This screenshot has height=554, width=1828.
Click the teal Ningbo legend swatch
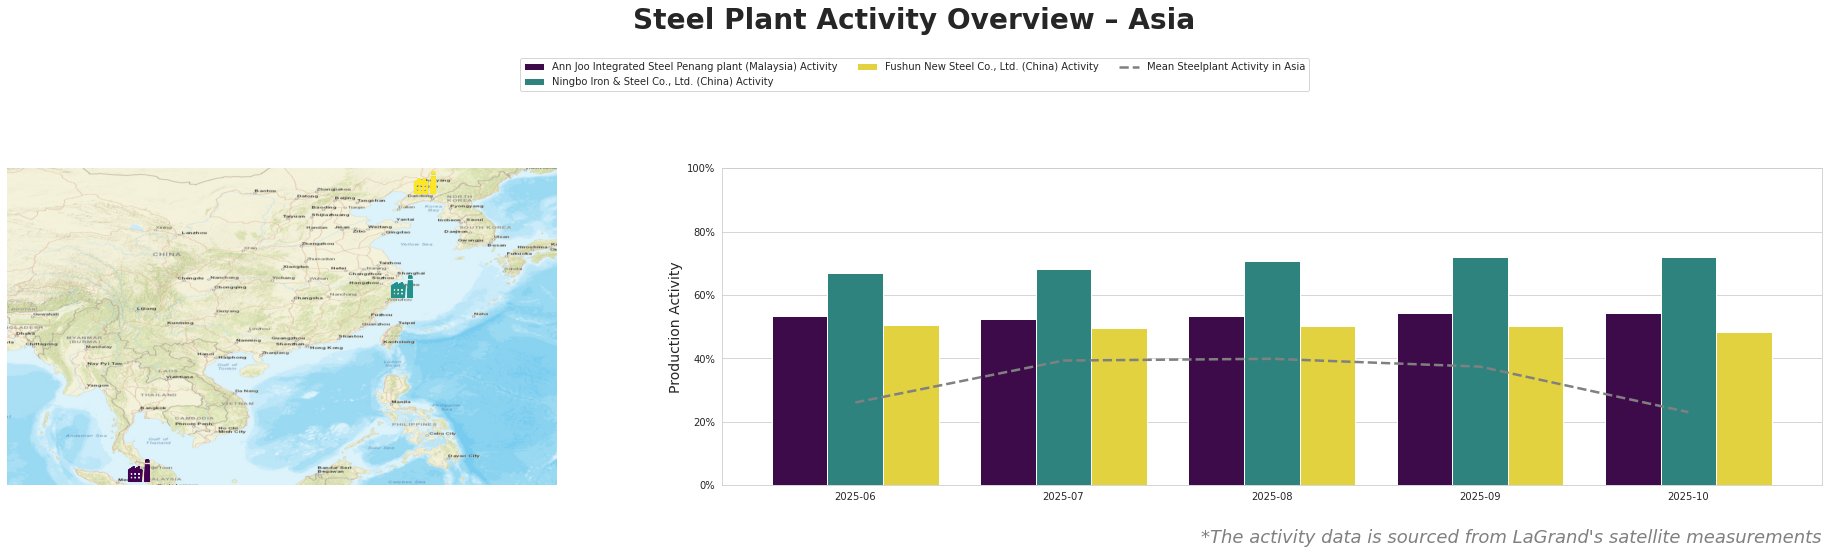tap(534, 82)
